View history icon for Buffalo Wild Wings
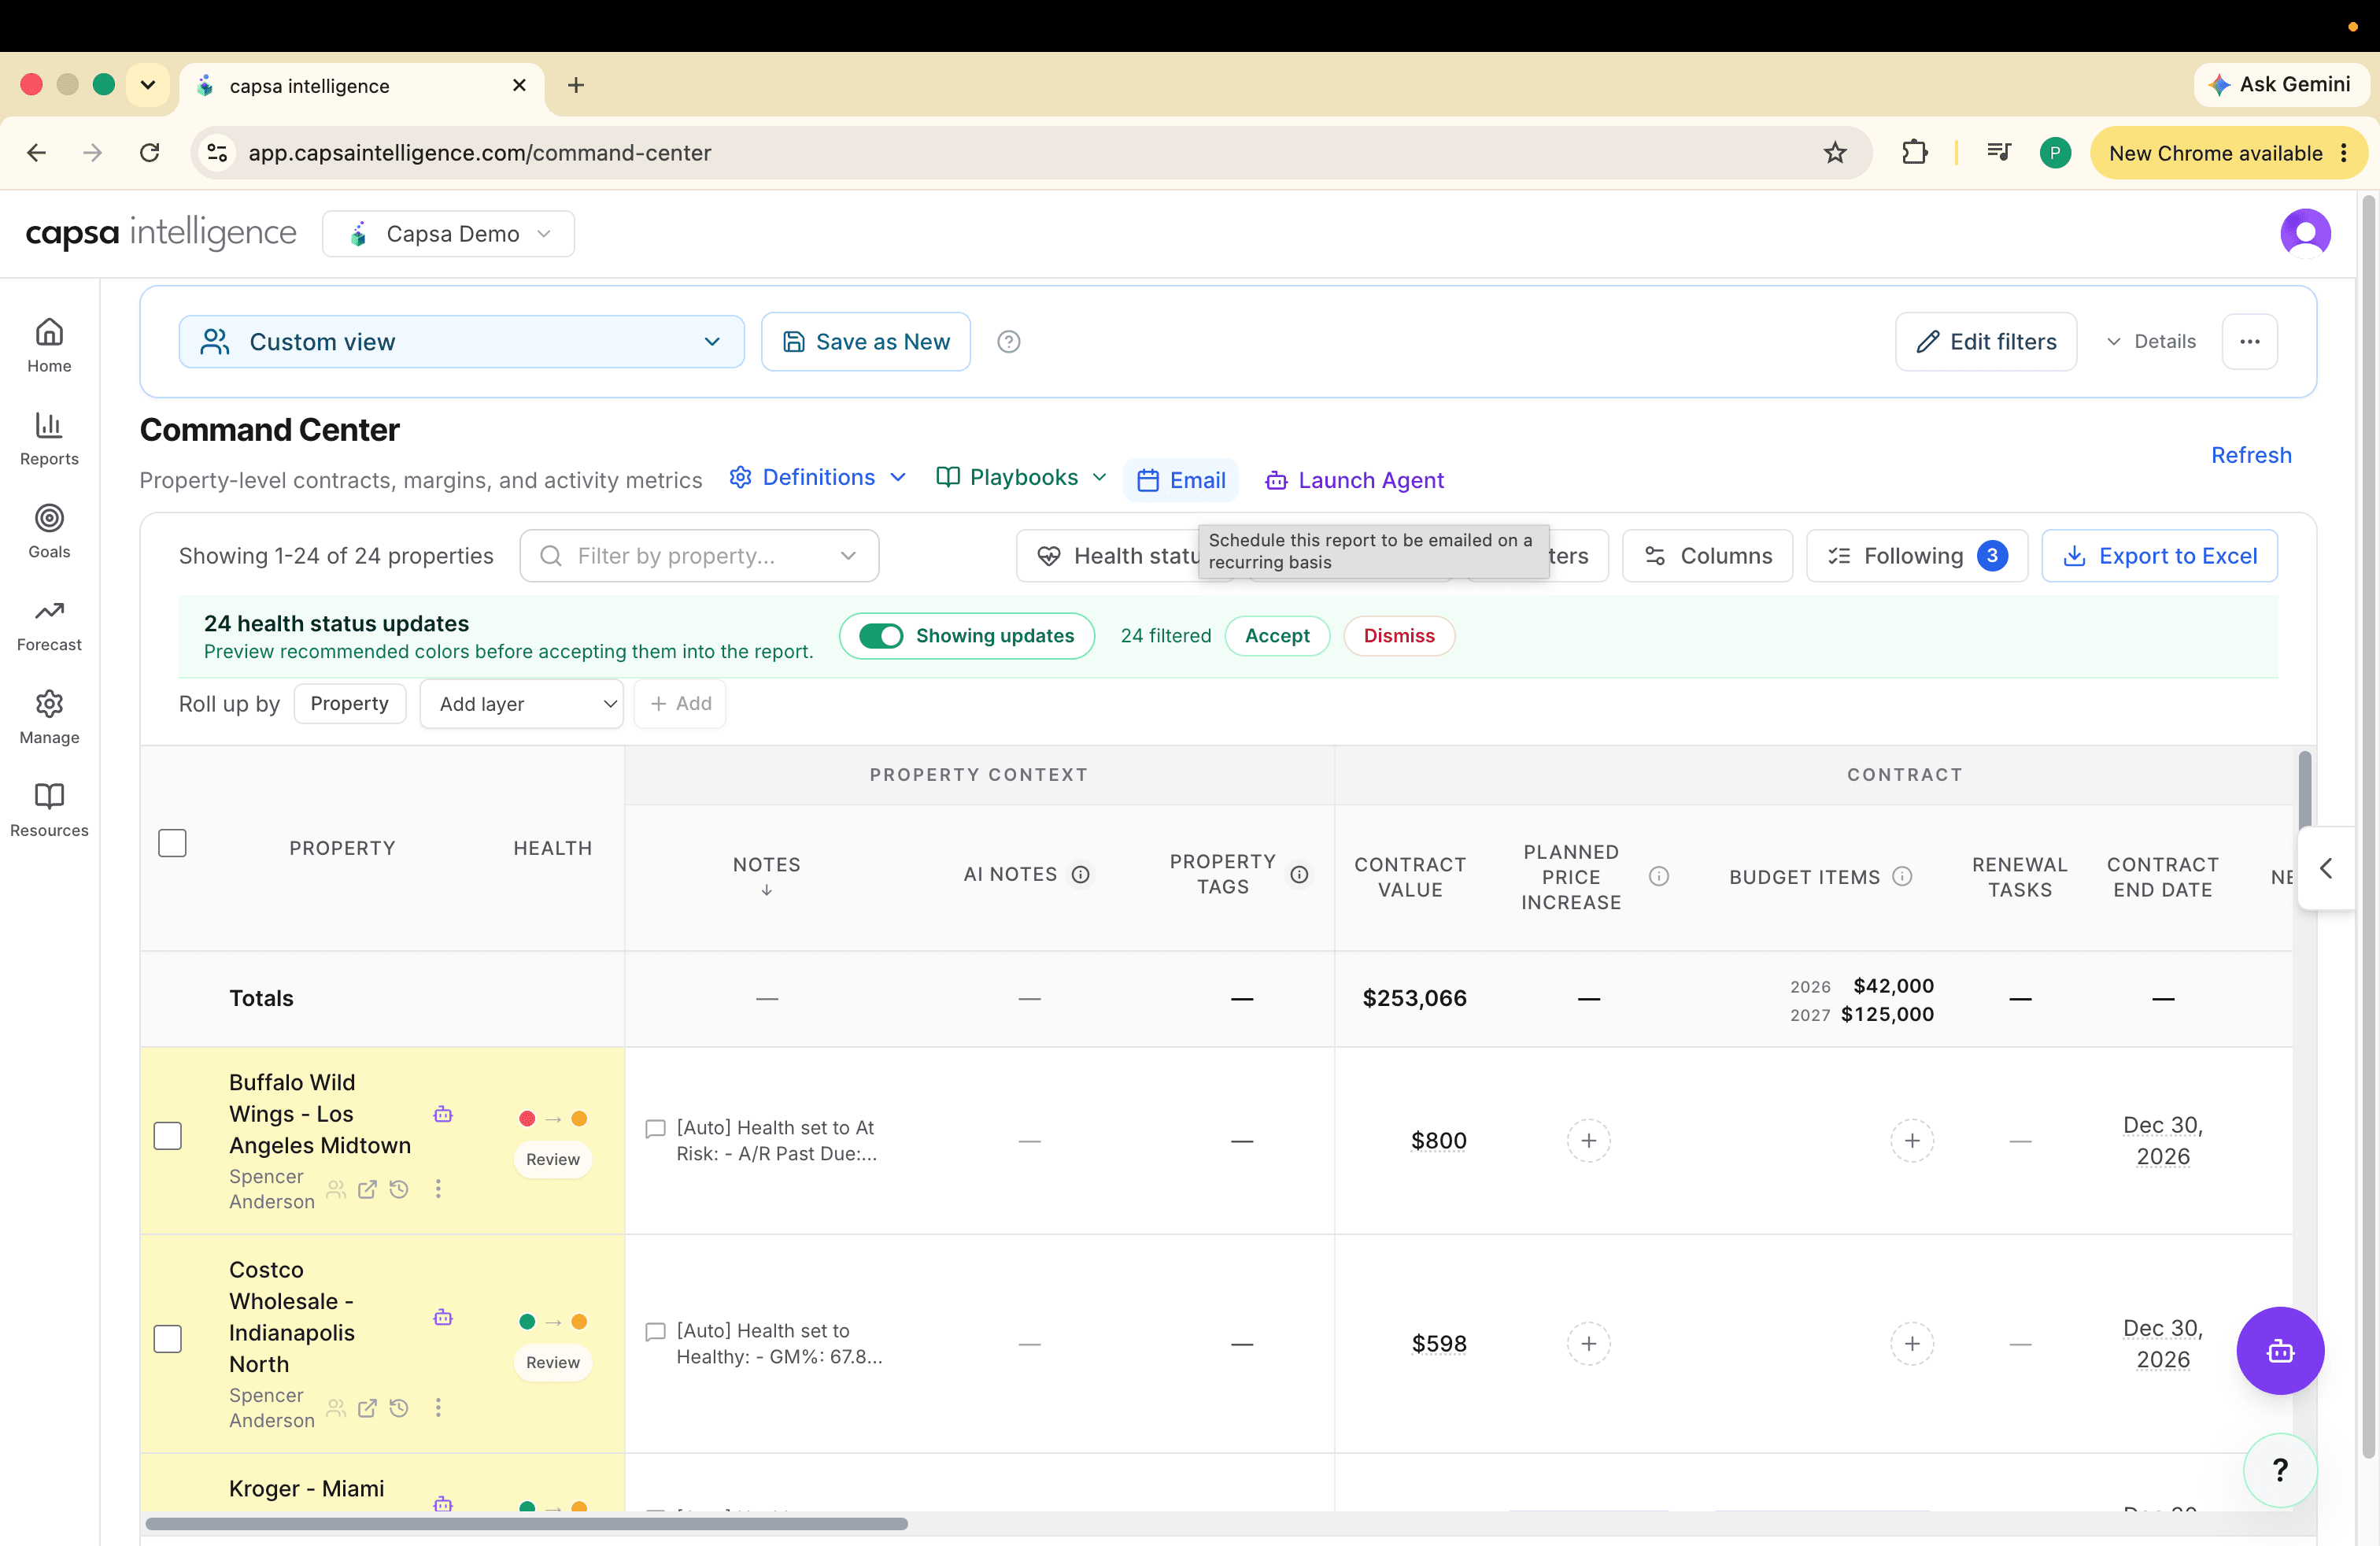The image size is (2380, 1546). point(398,1189)
